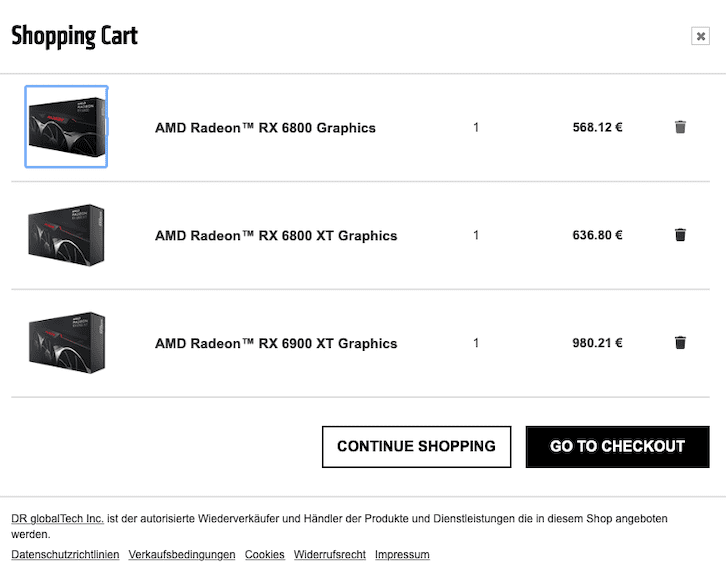
Task: Open AMD Radeon RX 6900 XT Graphics name
Action: pos(276,344)
